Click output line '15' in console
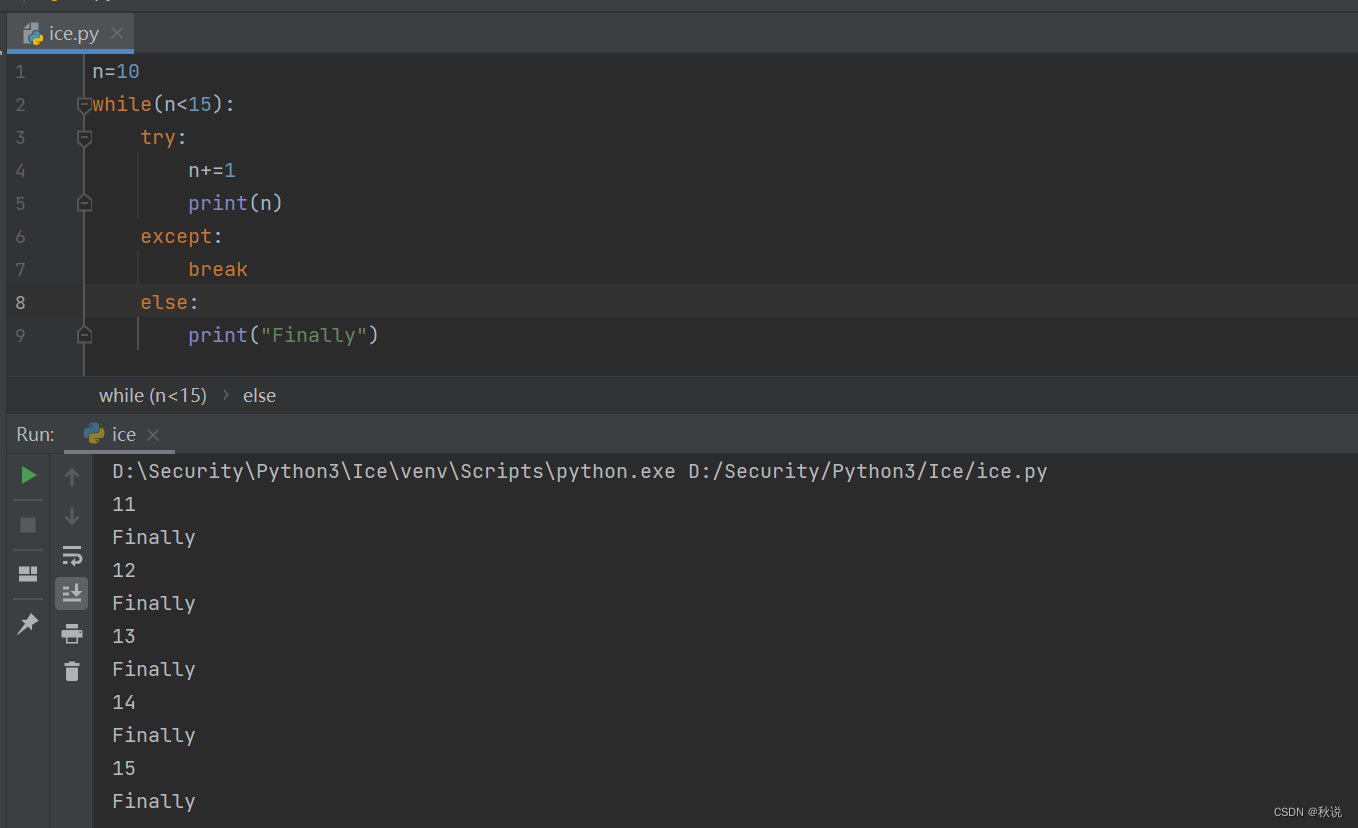 [x=124, y=768]
